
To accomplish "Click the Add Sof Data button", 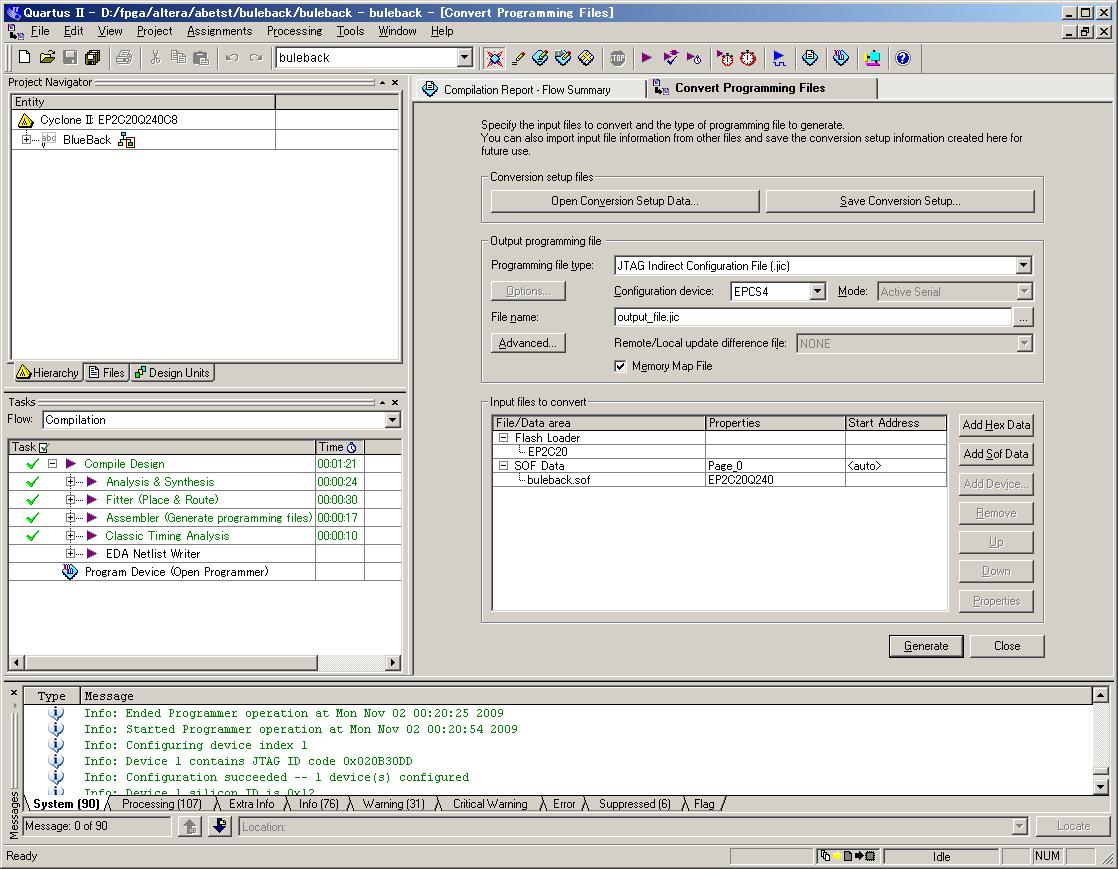I will [x=996, y=454].
